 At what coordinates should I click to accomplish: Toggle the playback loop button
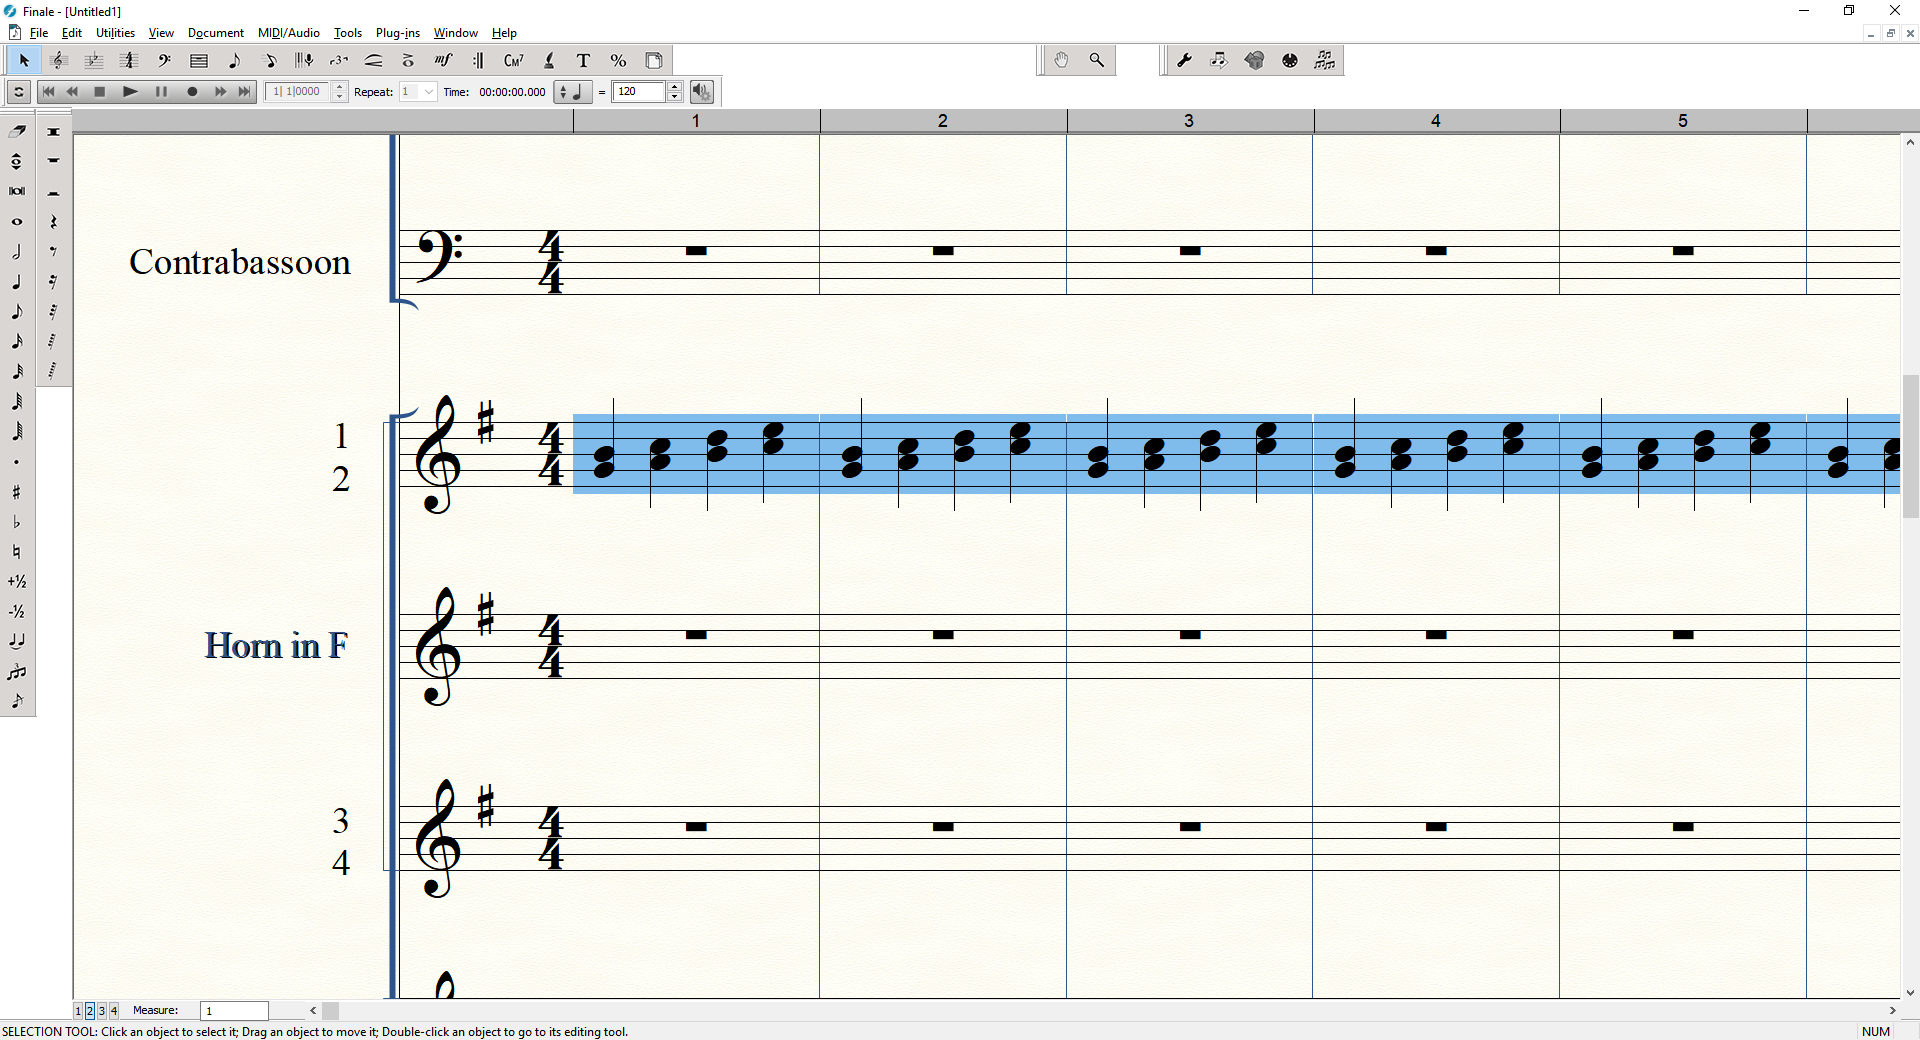(18, 92)
